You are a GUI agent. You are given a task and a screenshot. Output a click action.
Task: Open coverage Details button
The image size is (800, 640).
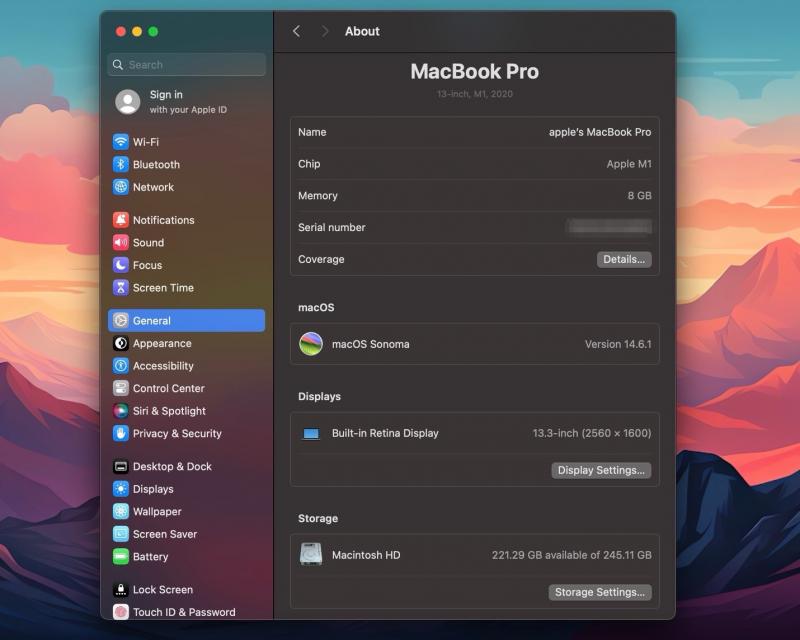[x=624, y=259]
